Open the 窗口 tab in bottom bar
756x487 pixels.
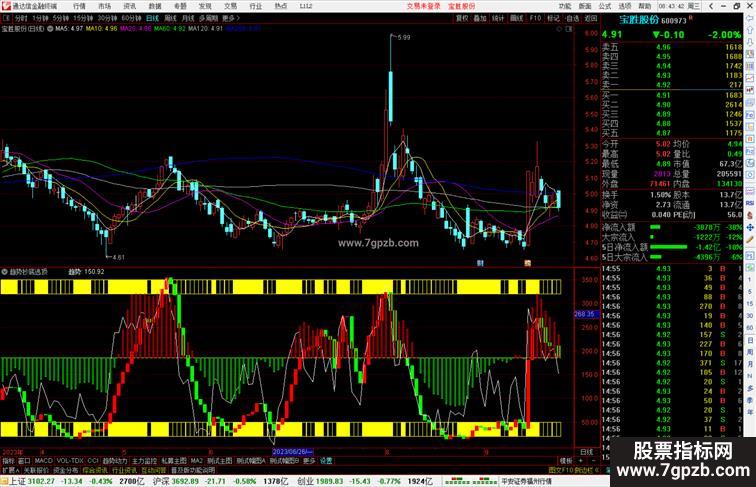pyautogui.click(x=24, y=461)
